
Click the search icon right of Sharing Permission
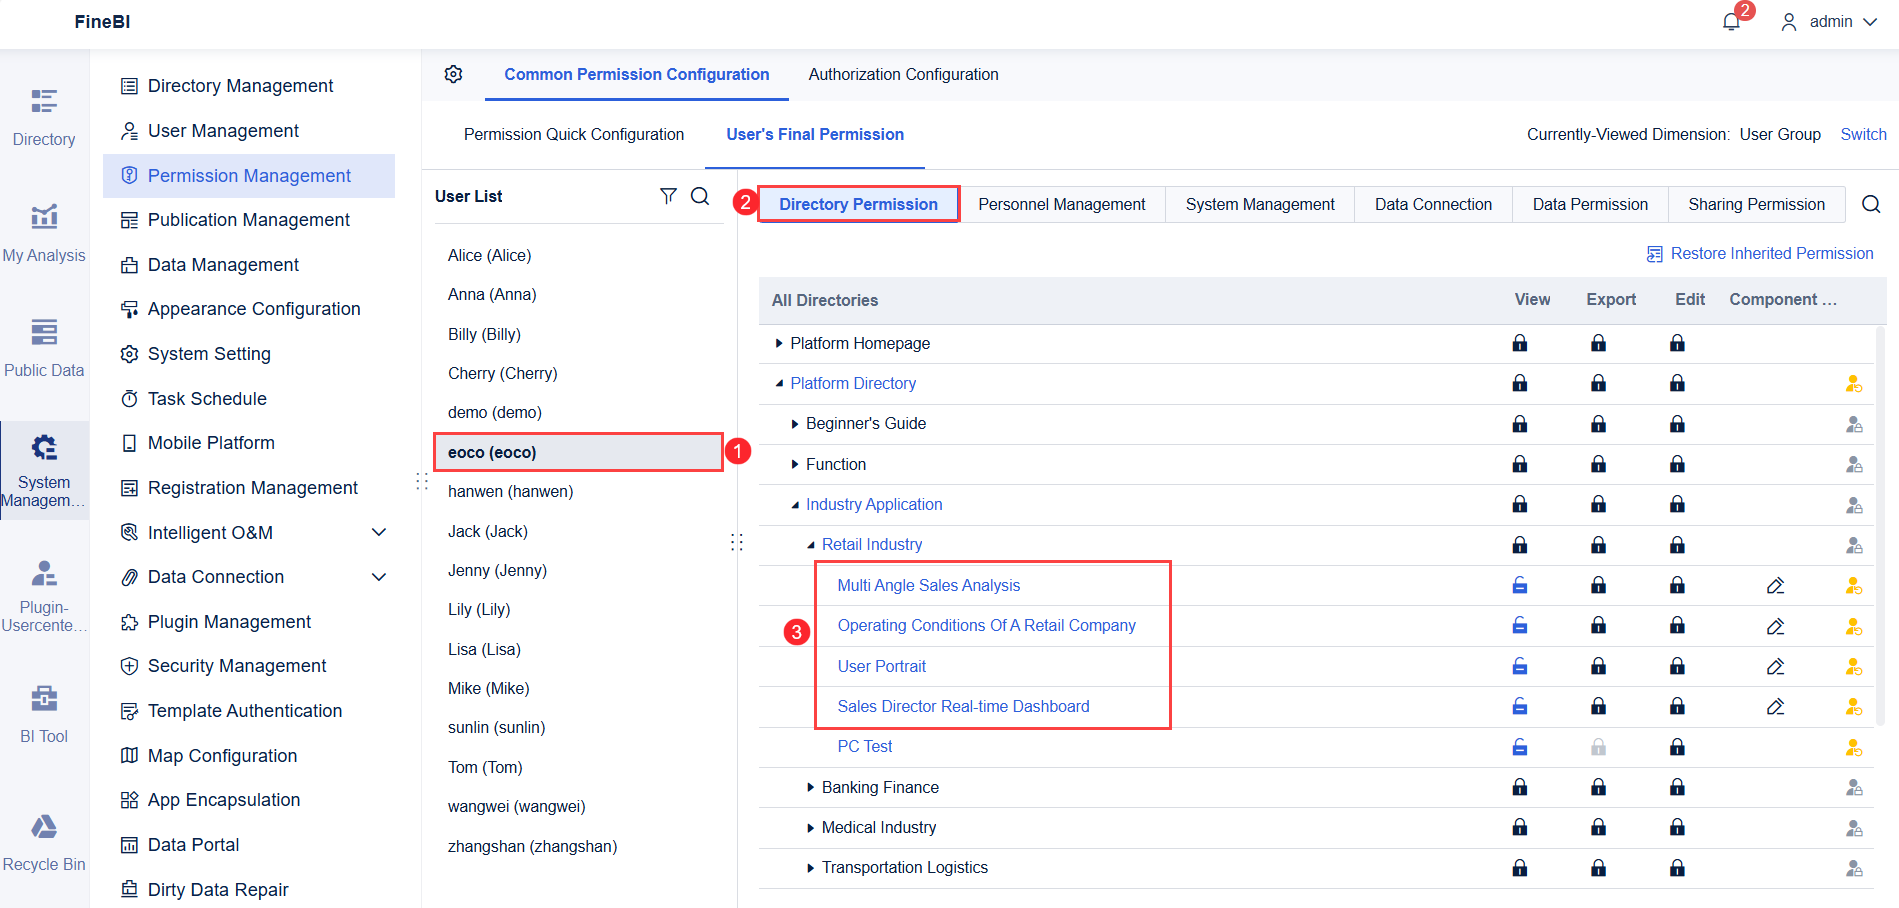tap(1871, 204)
